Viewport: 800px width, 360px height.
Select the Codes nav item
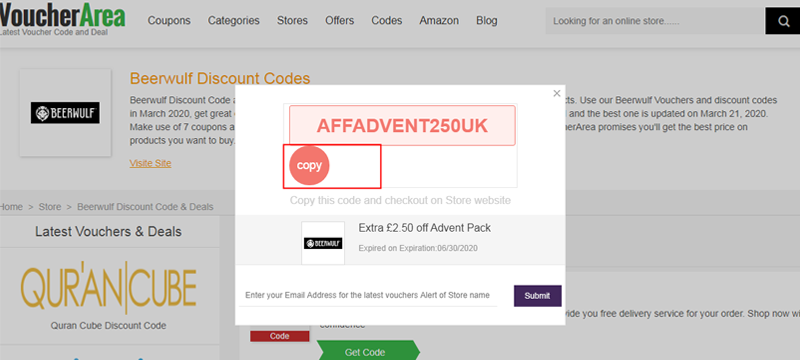pyautogui.click(x=387, y=21)
